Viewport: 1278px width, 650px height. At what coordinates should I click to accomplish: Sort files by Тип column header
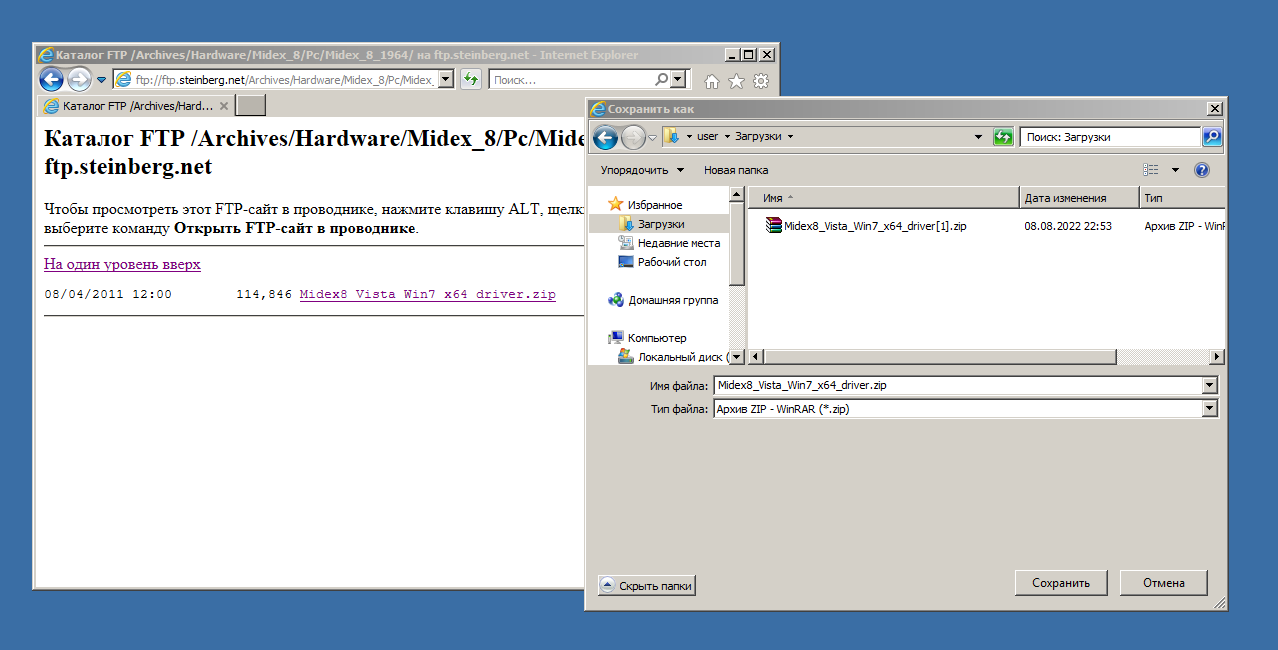pos(1182,198)
